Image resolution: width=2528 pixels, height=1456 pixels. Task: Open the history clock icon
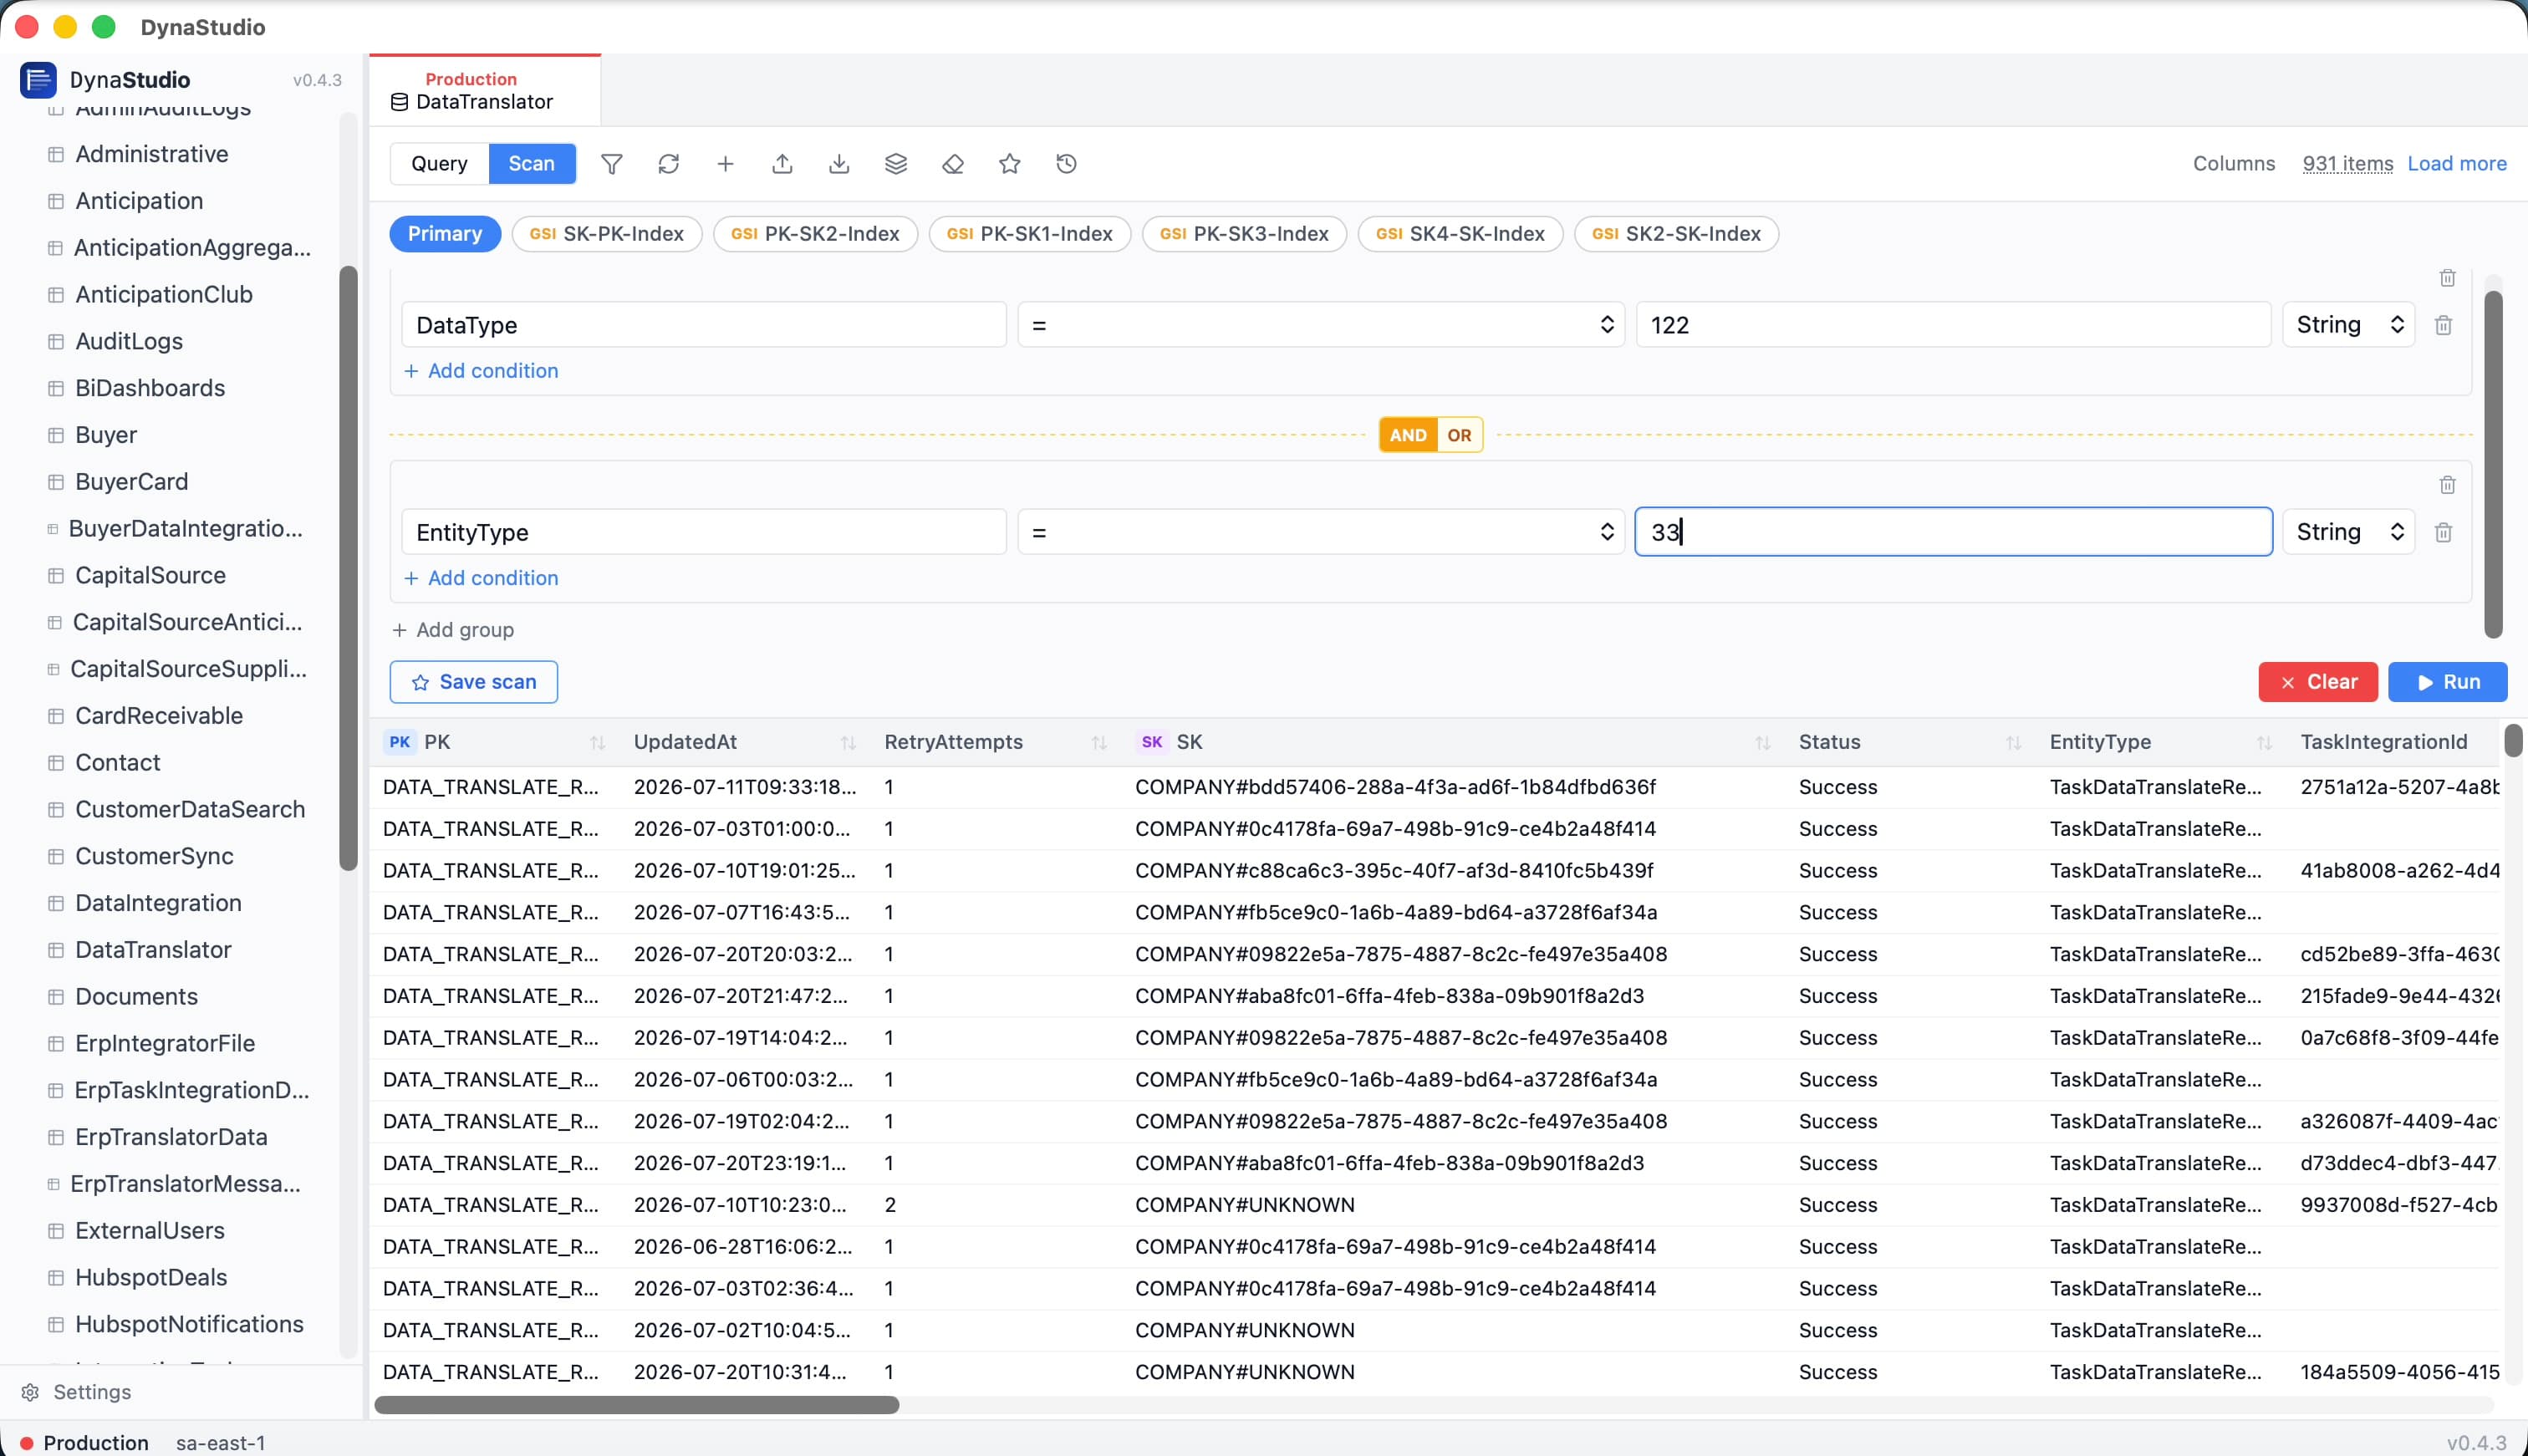1067,164
